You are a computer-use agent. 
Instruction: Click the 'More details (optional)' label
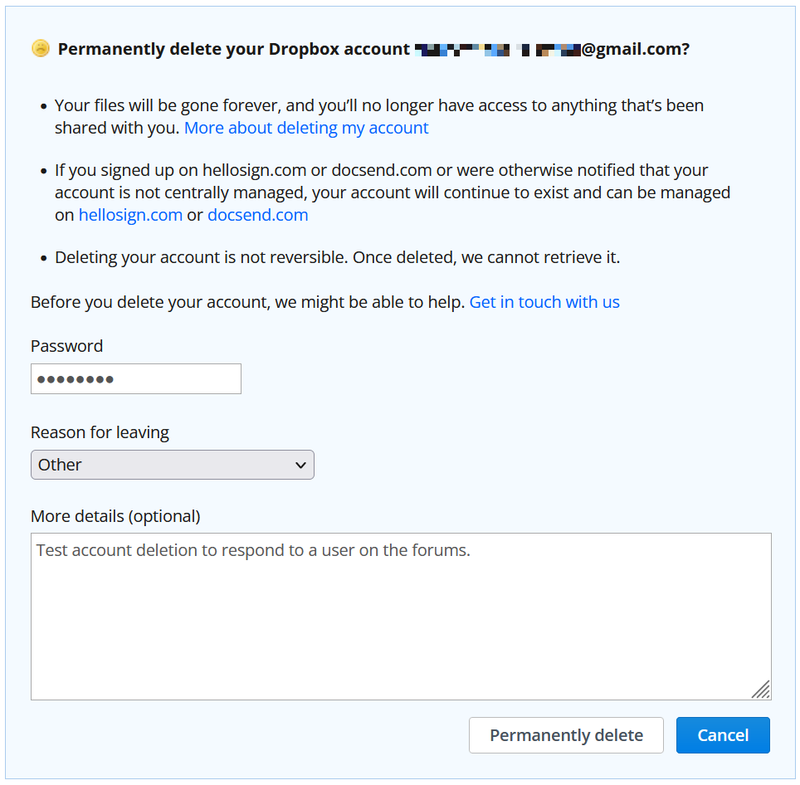coord(115,517)
